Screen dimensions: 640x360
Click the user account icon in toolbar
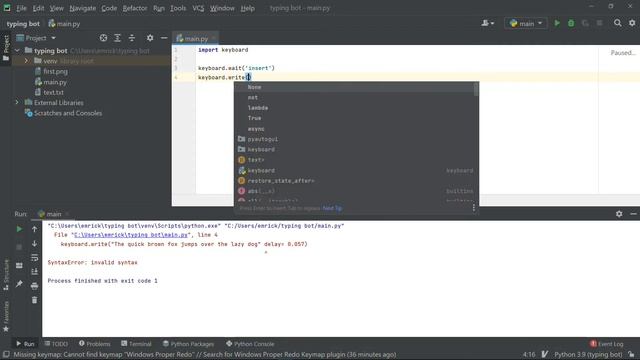click(x=487, y=23)
